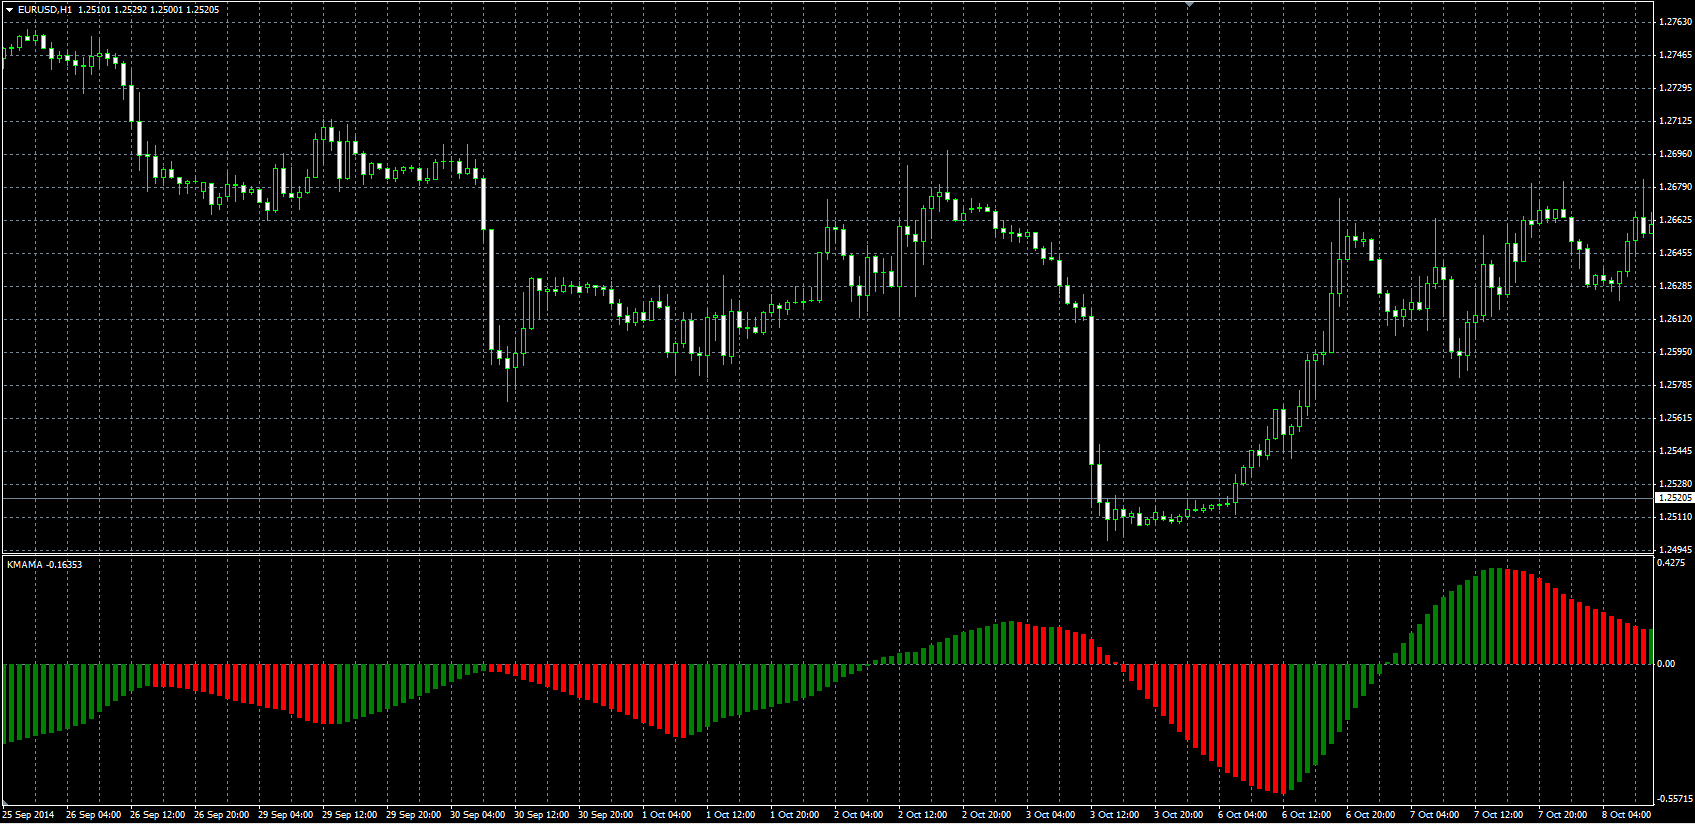Click the 30 Sep 12:00 time label
1695x825 pixels.
(x=541, y=815)
